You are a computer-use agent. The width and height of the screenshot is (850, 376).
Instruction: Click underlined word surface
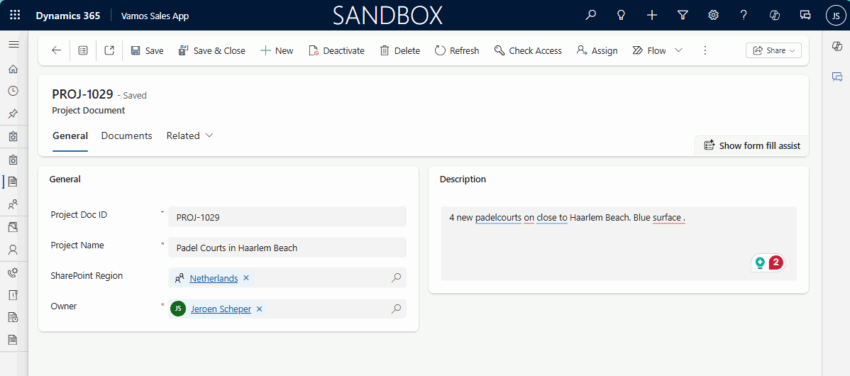(x=667, y=218)
